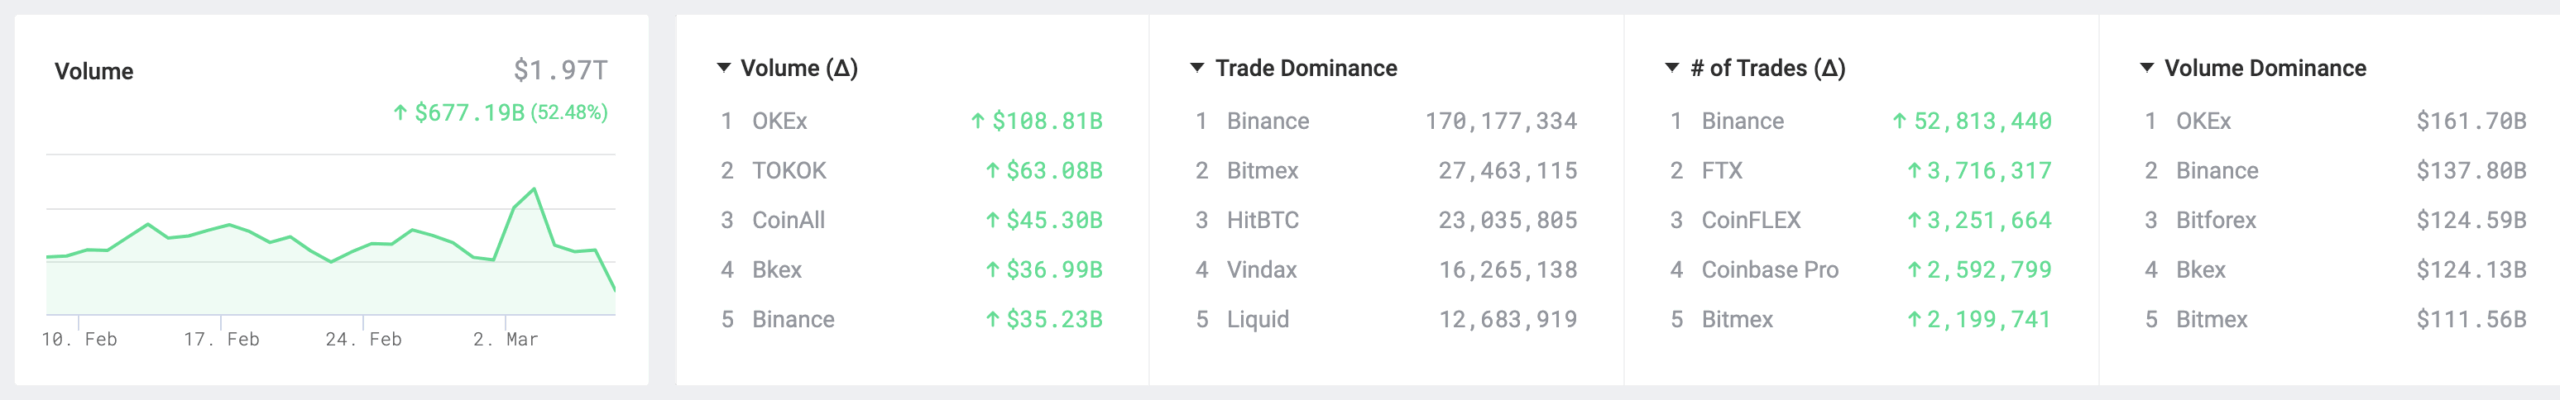Click the up arrow next to $63.08B
Image resolution: width=2560 pixels, height=400 pixels.
click(993, 171)
